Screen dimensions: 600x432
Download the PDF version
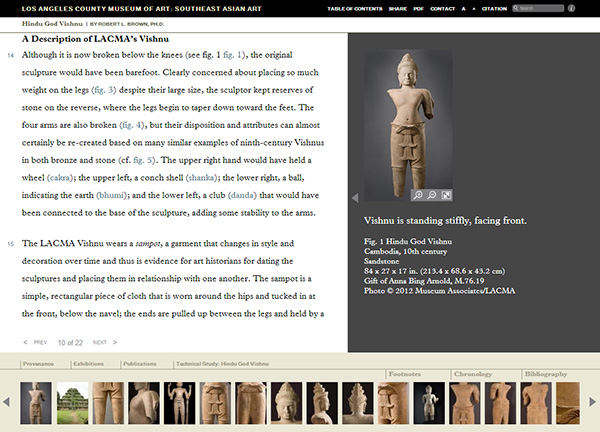[419, 8]
